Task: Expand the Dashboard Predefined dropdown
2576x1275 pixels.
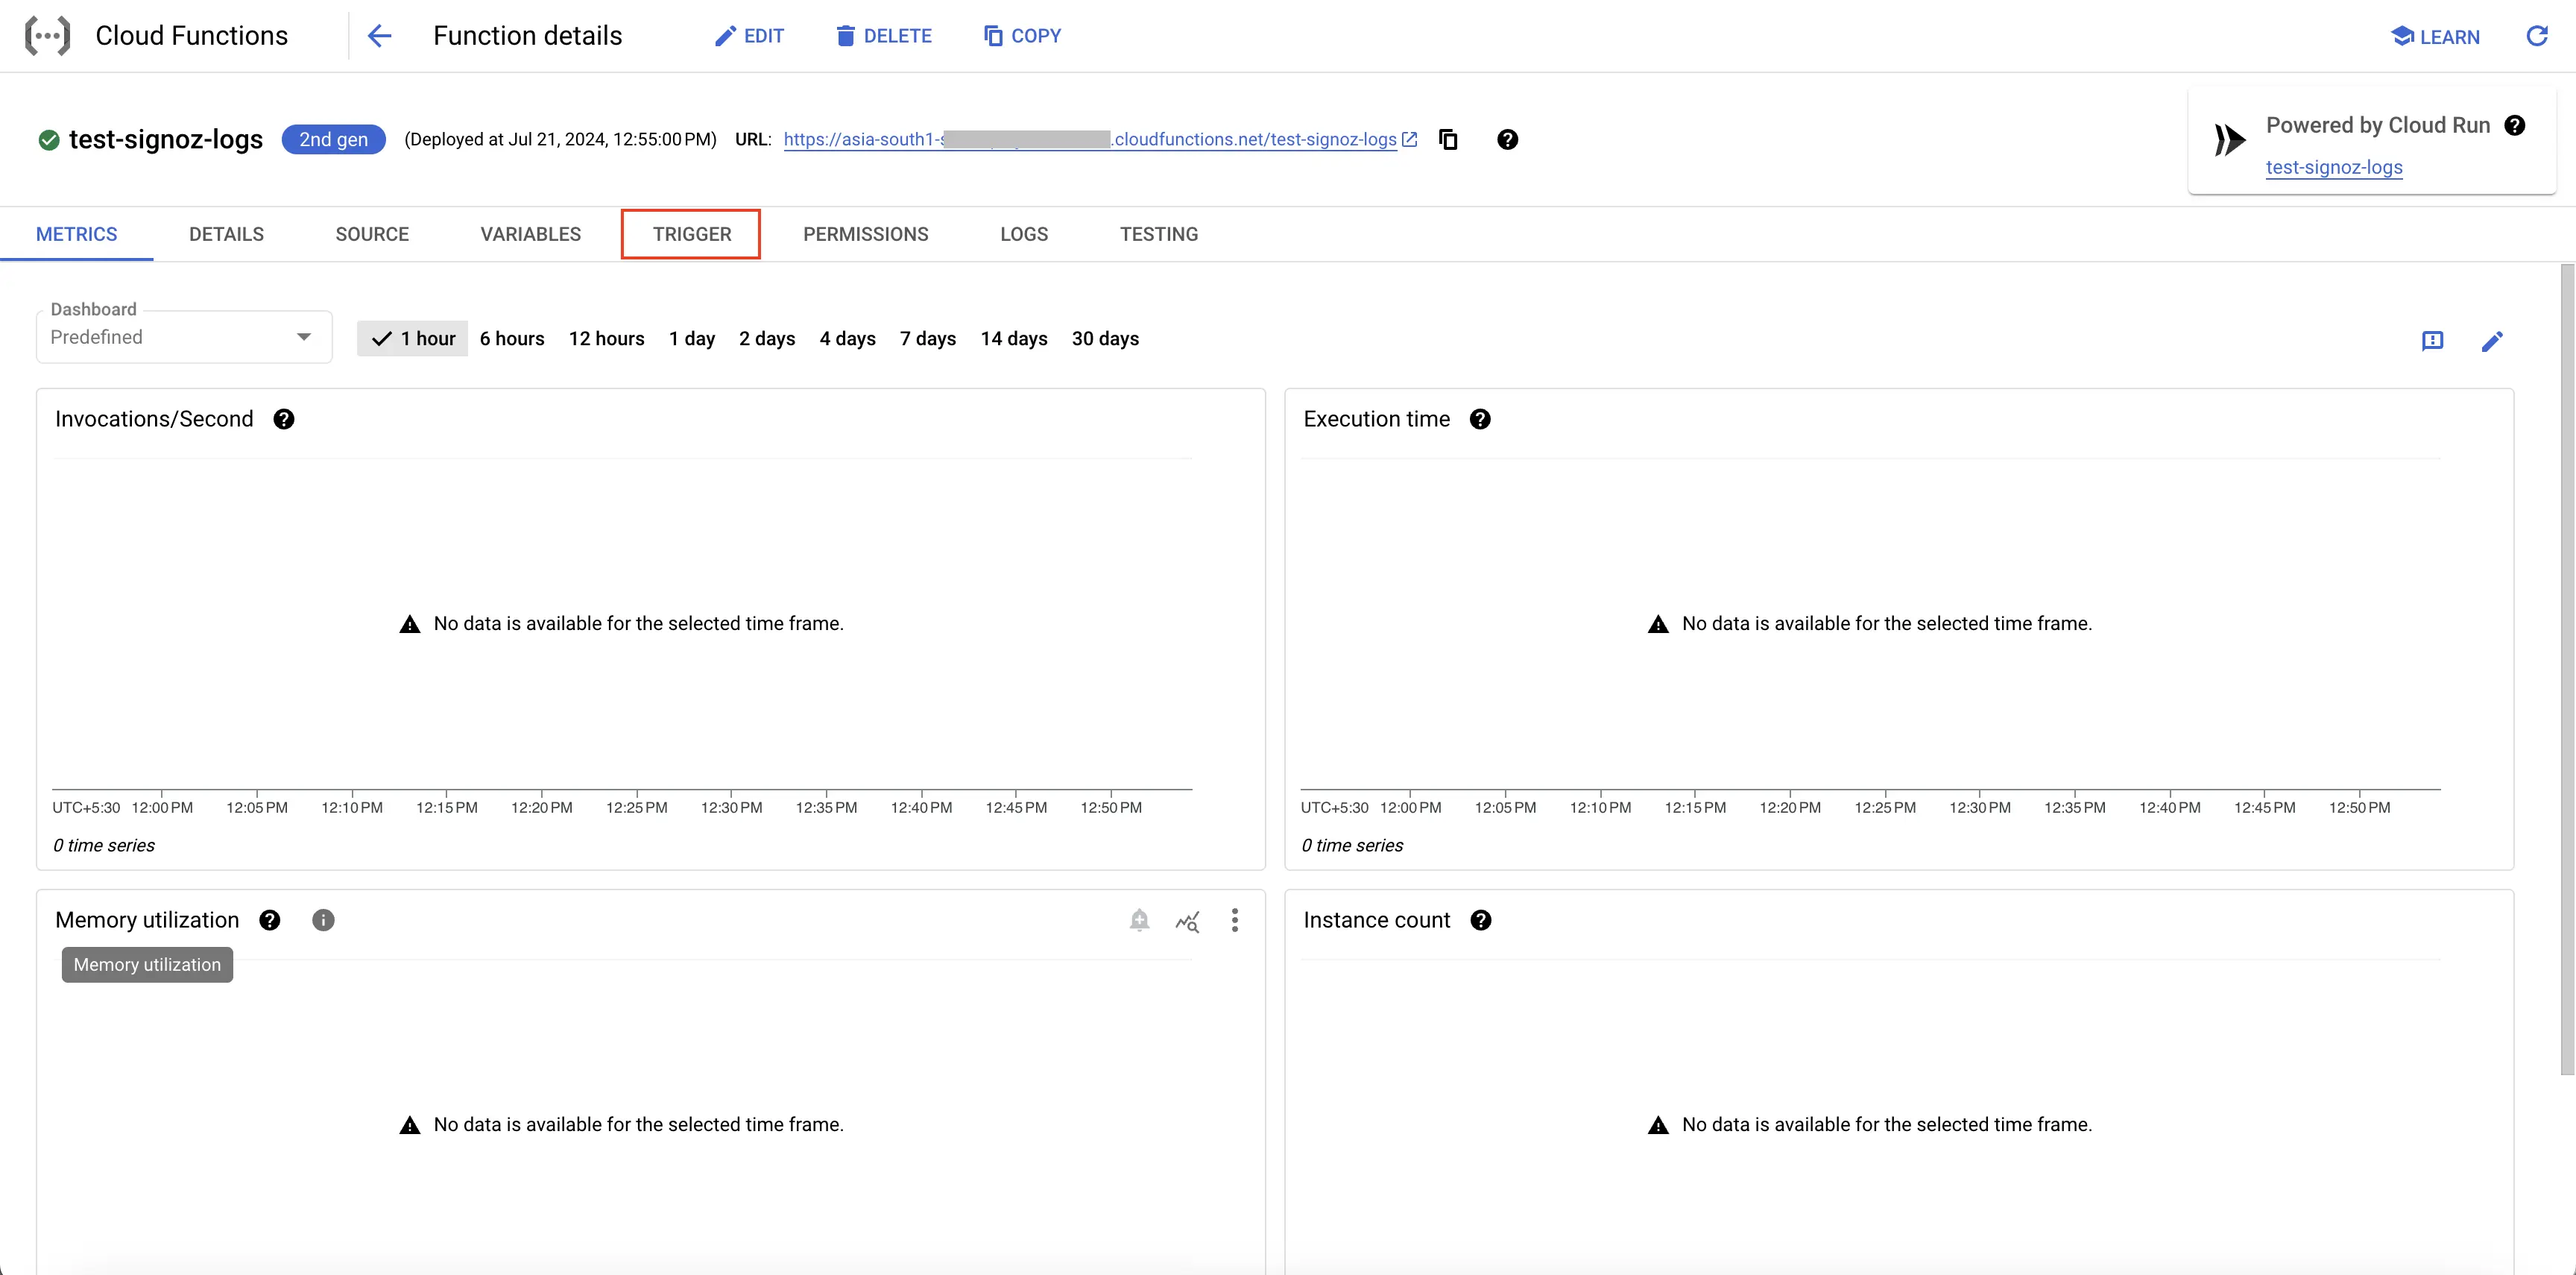Action: pyautogui.click(x=184, y=337)
